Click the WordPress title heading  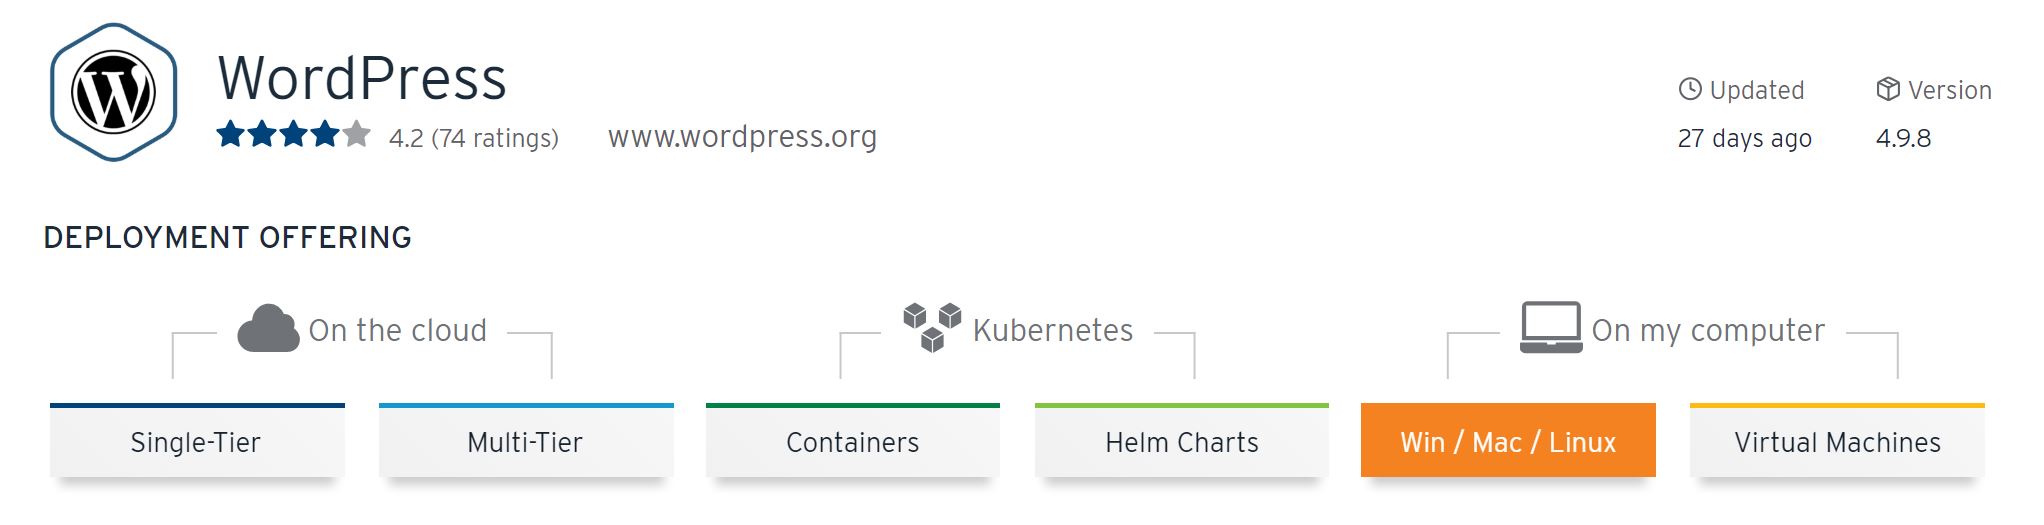[362, 78]
